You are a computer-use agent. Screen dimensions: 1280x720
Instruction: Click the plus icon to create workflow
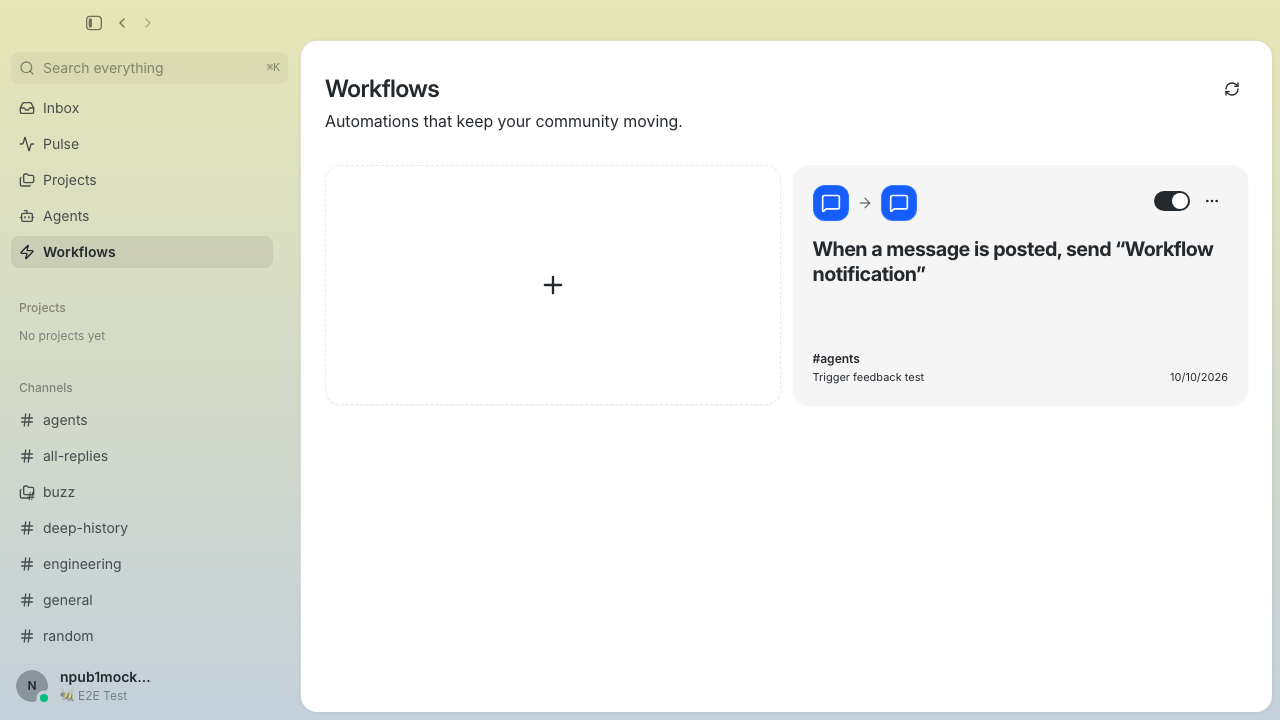point(553,285)
